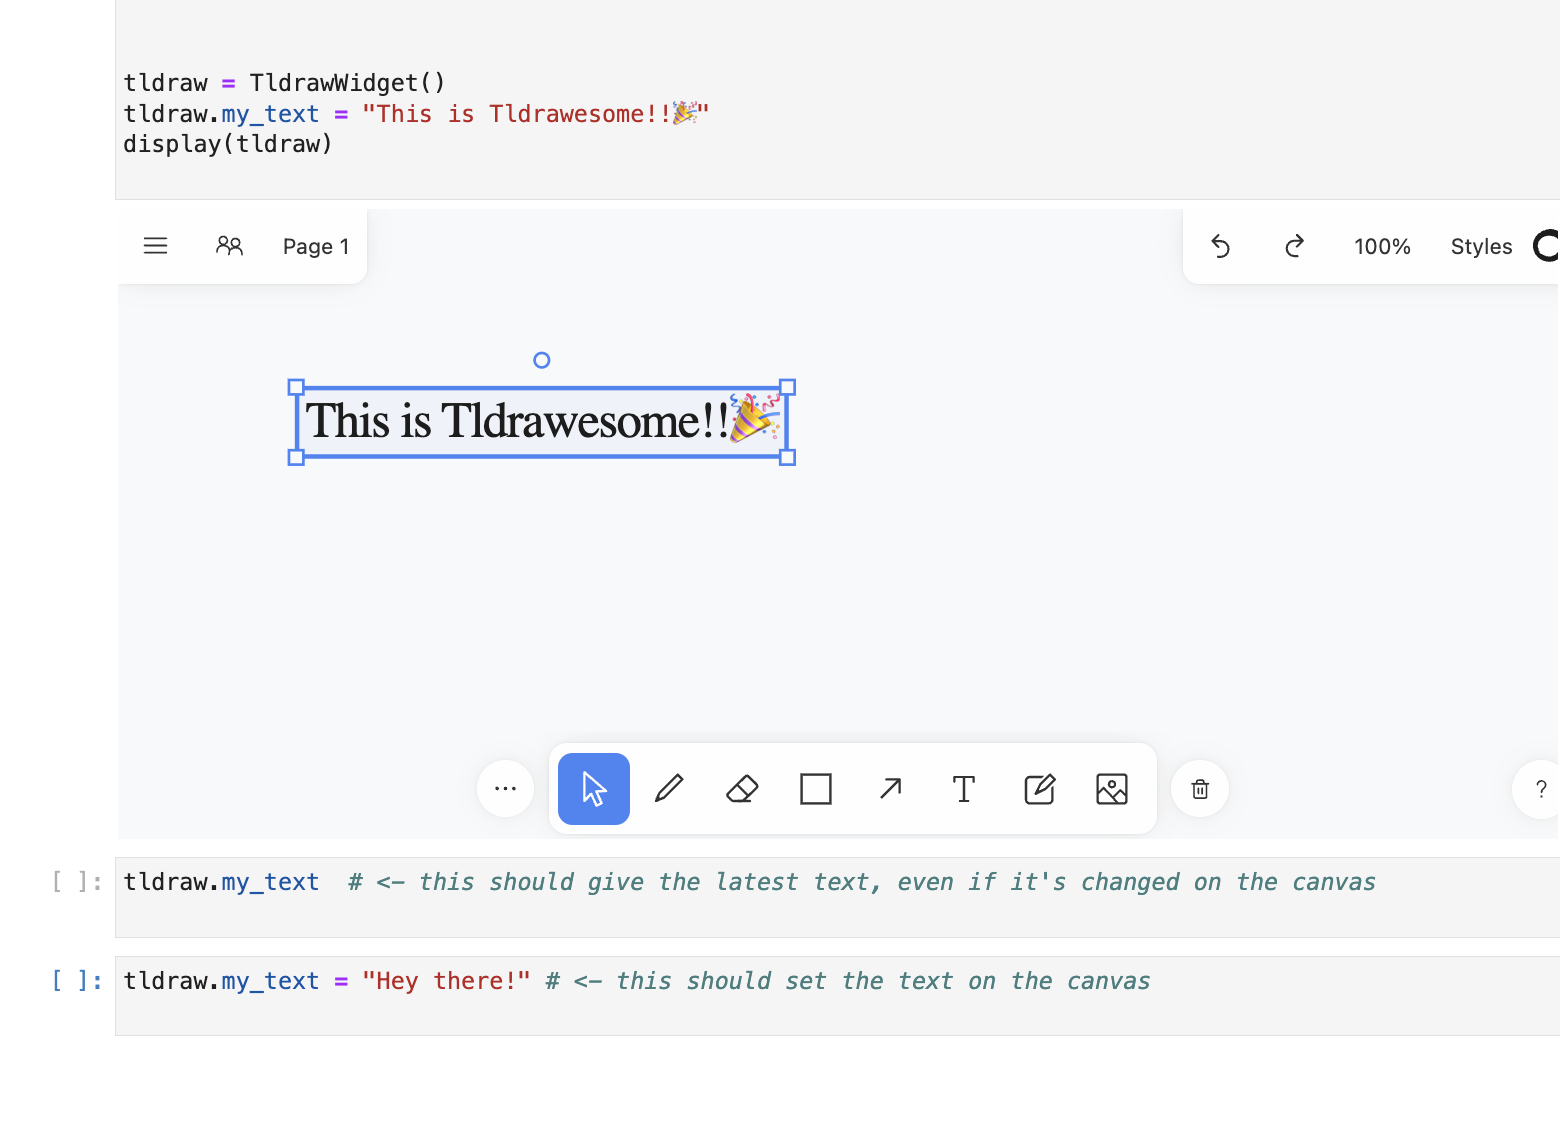Select the Image insert tool
The image size is (1560, 1122).
1111,789
